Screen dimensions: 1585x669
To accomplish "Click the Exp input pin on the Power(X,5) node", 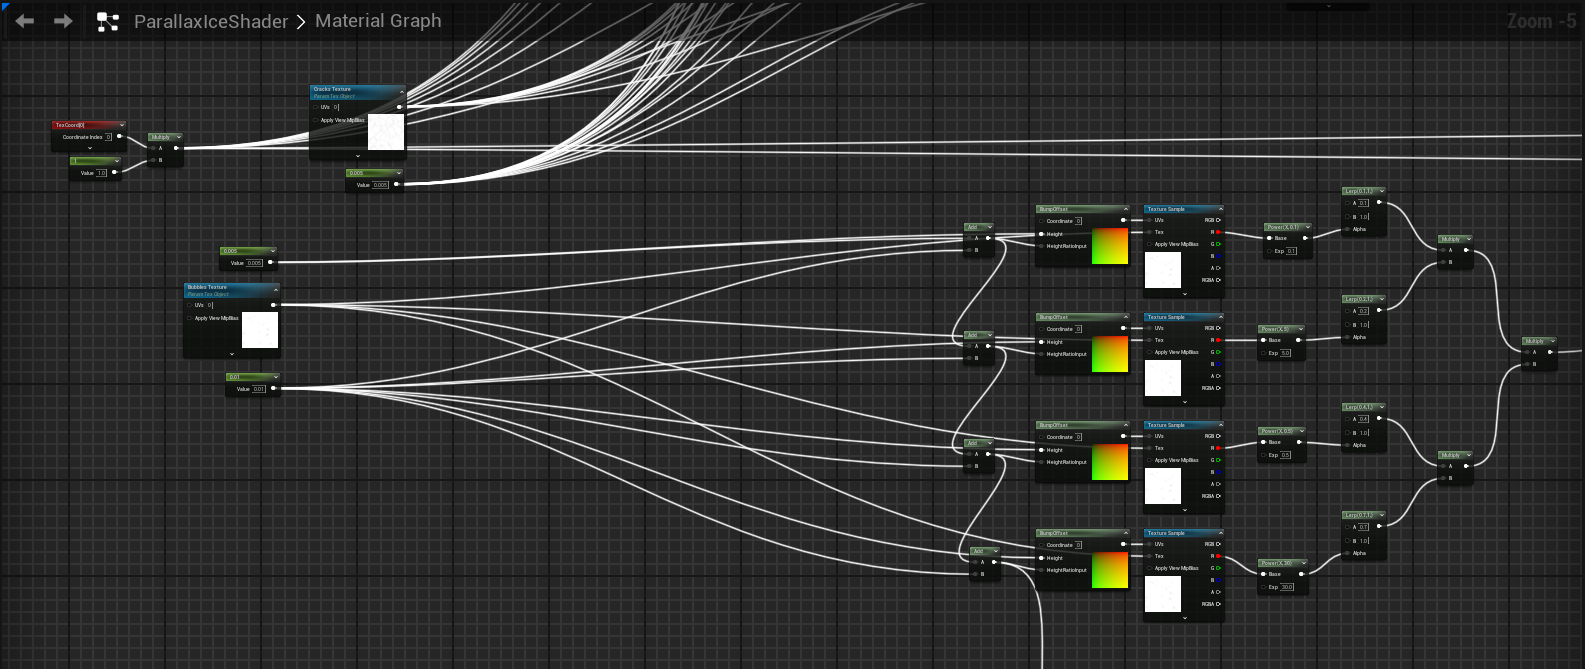I will 1263,353.
